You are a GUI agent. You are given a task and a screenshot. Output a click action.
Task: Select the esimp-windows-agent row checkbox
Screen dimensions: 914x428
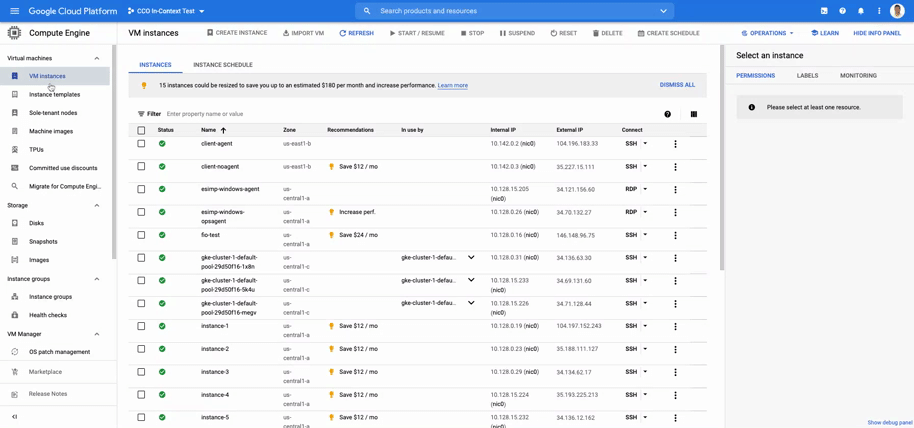(x=141, y=189)
